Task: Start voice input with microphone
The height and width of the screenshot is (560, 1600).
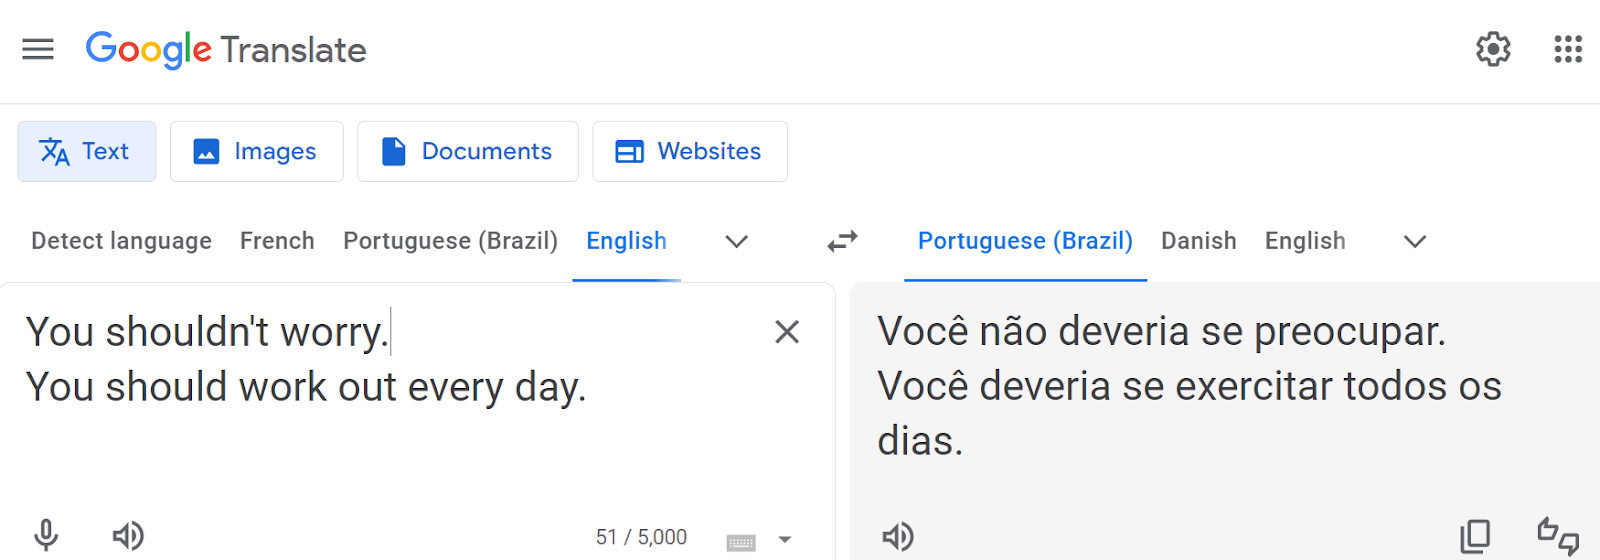Action: coord(46,536)
